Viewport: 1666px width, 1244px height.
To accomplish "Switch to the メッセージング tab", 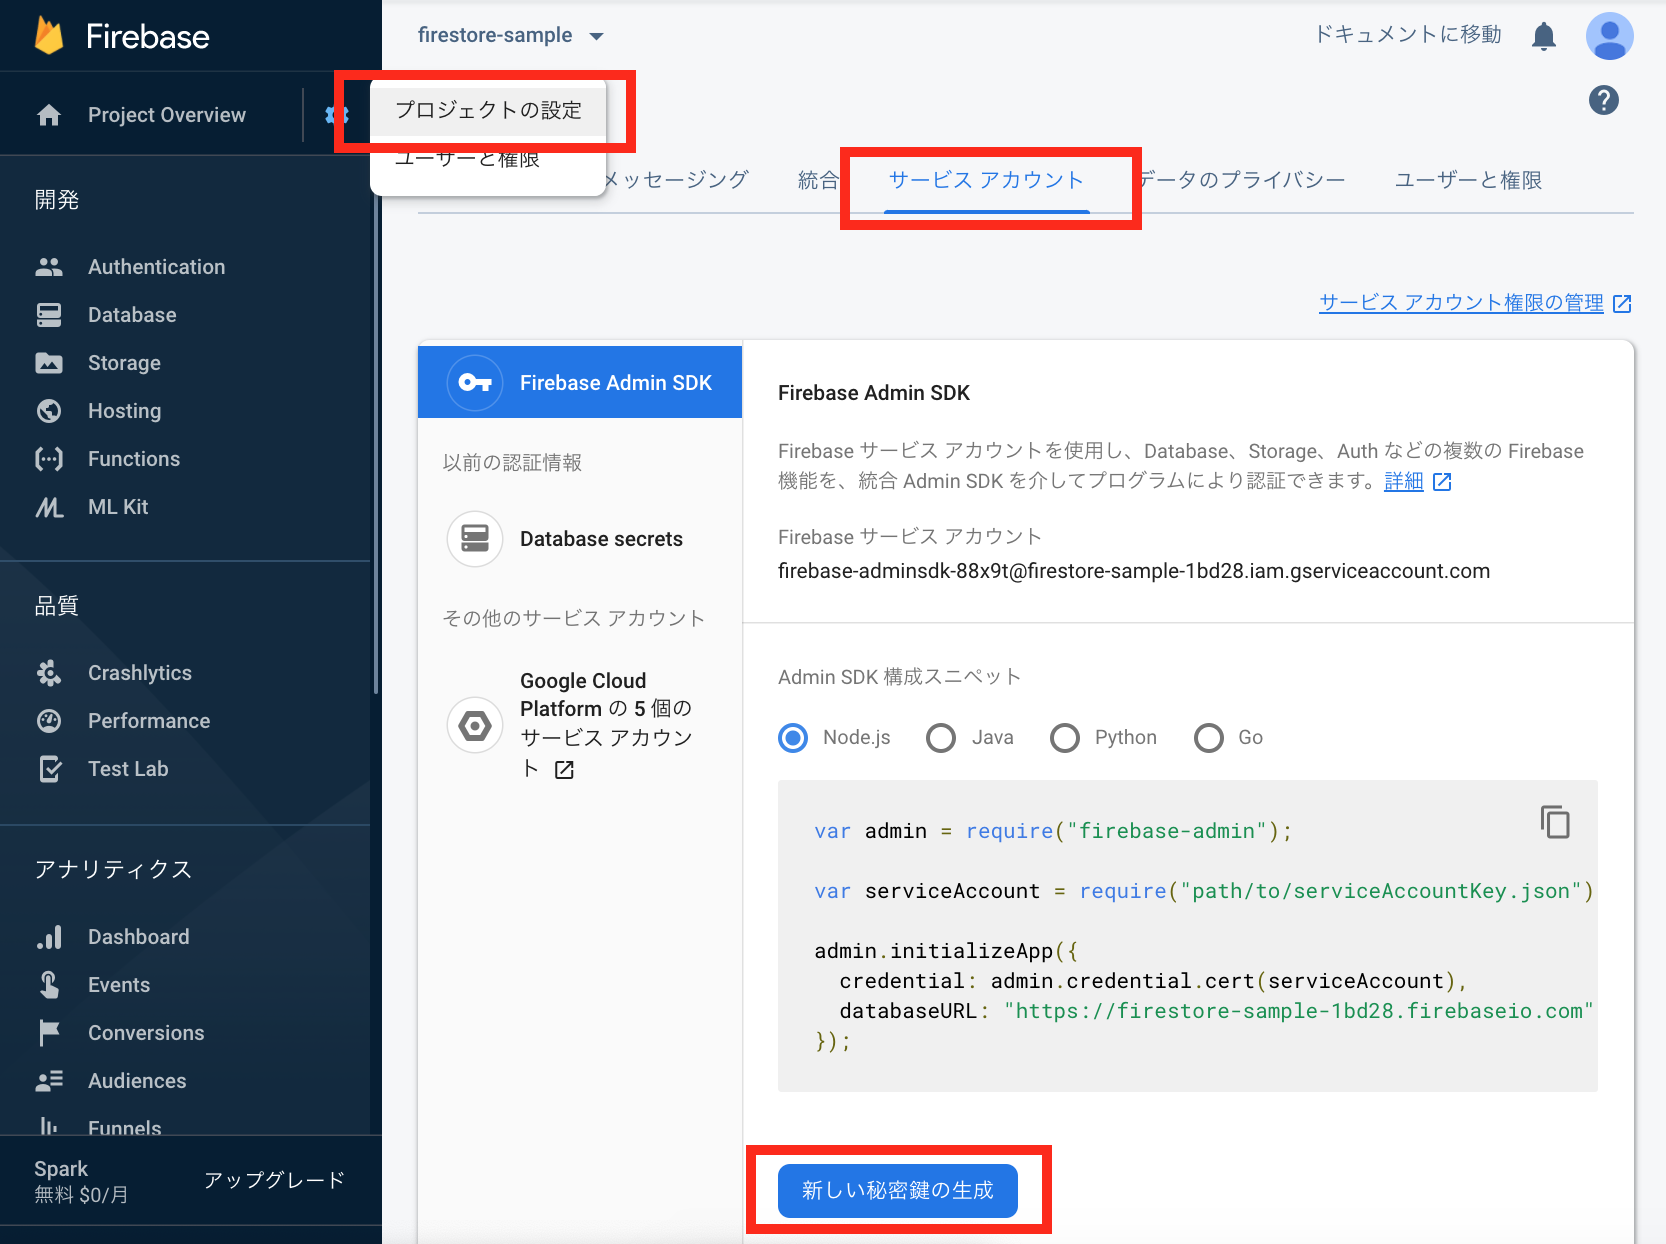I will coord(677,180).
